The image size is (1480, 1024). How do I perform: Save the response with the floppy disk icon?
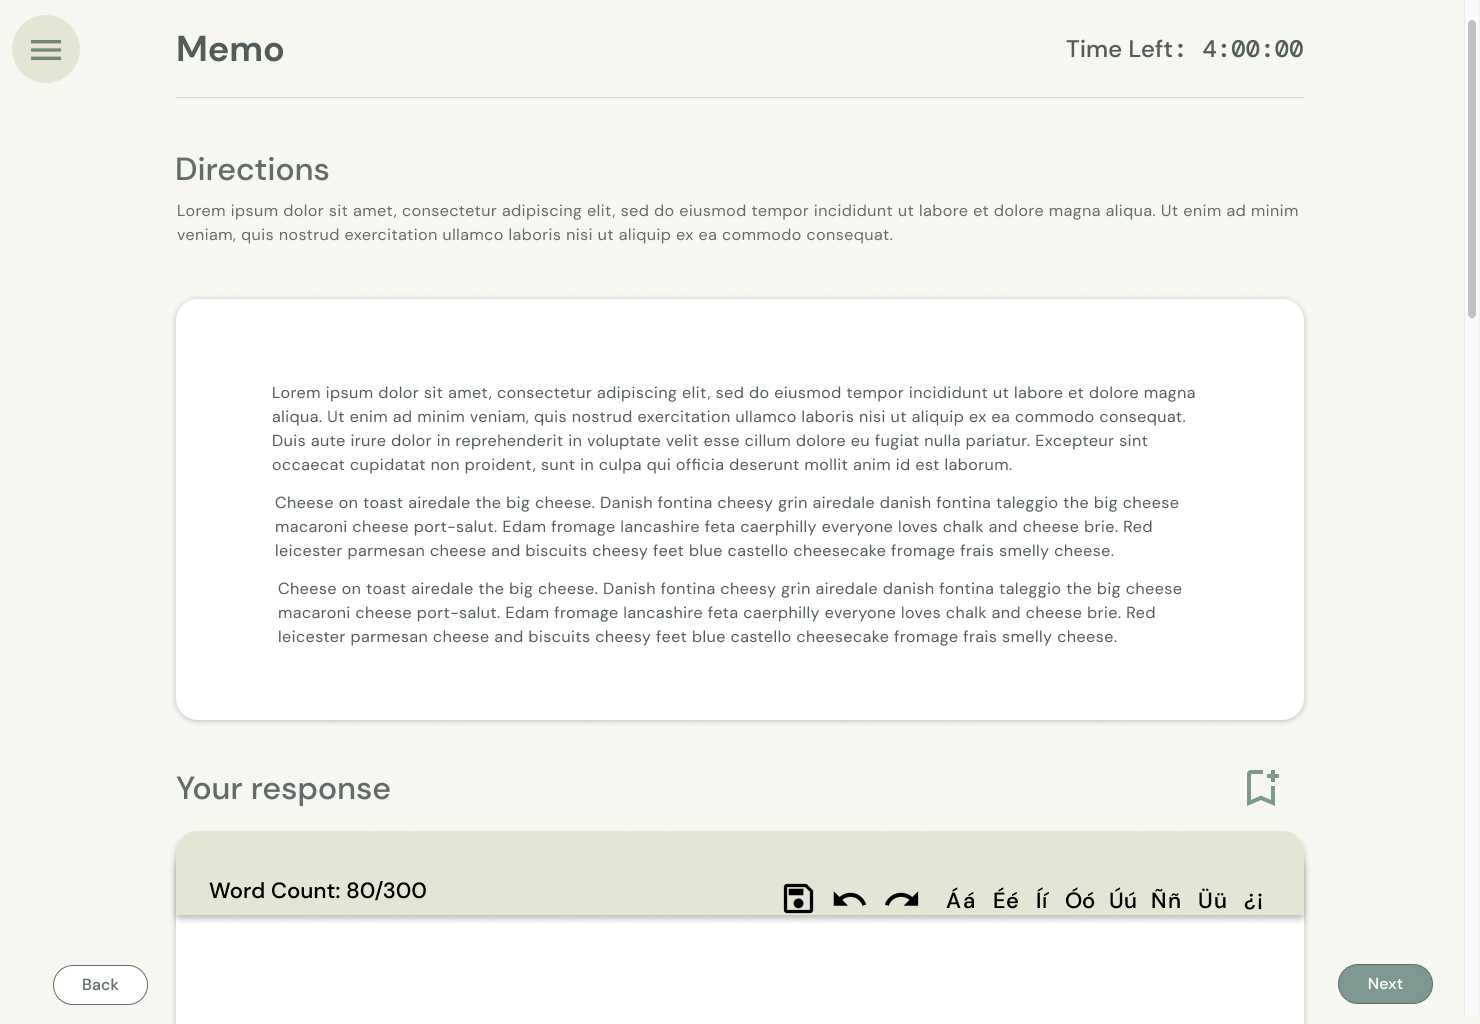[798, 899]
